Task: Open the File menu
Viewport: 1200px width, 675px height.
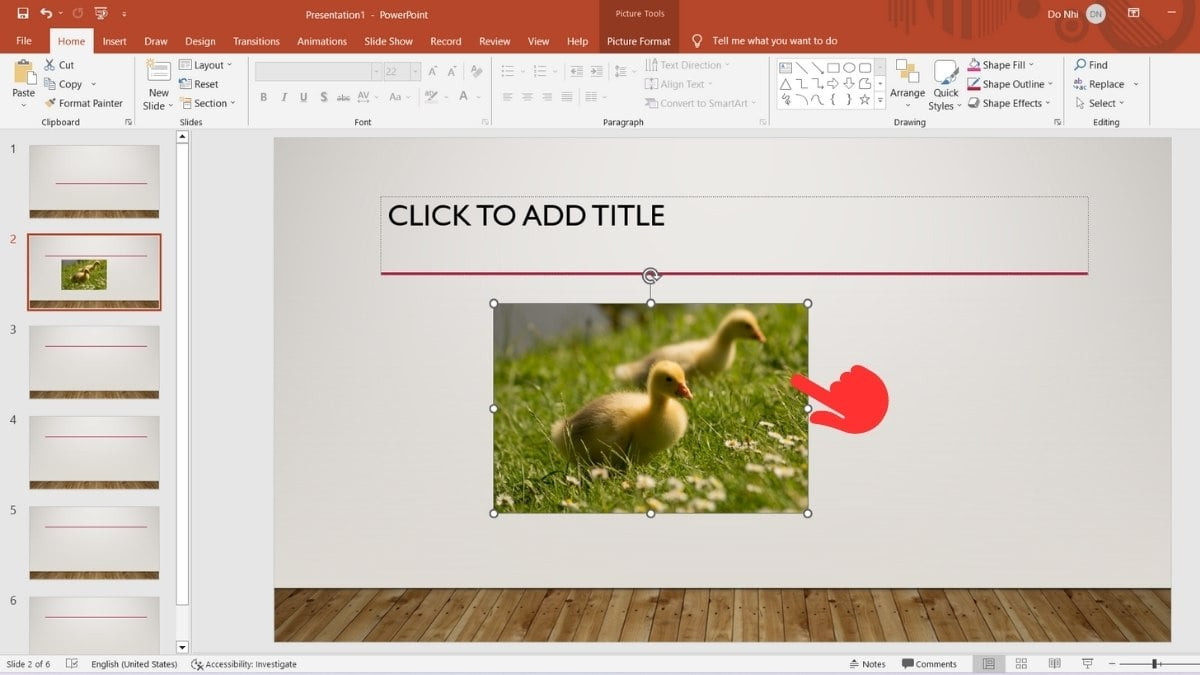Action: click(24, 41)
